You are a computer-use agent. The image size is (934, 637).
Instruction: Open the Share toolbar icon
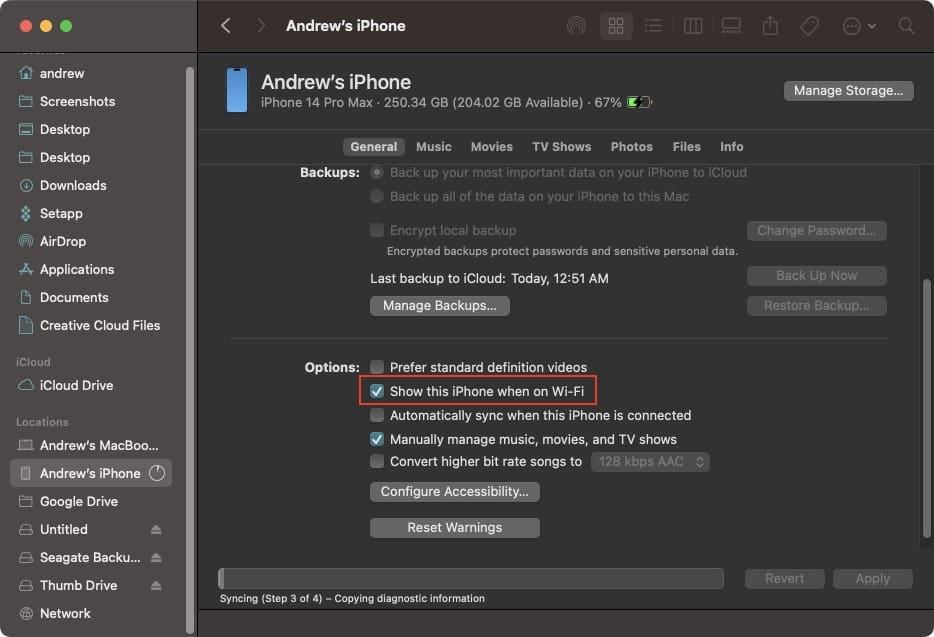tap(770, 26)
